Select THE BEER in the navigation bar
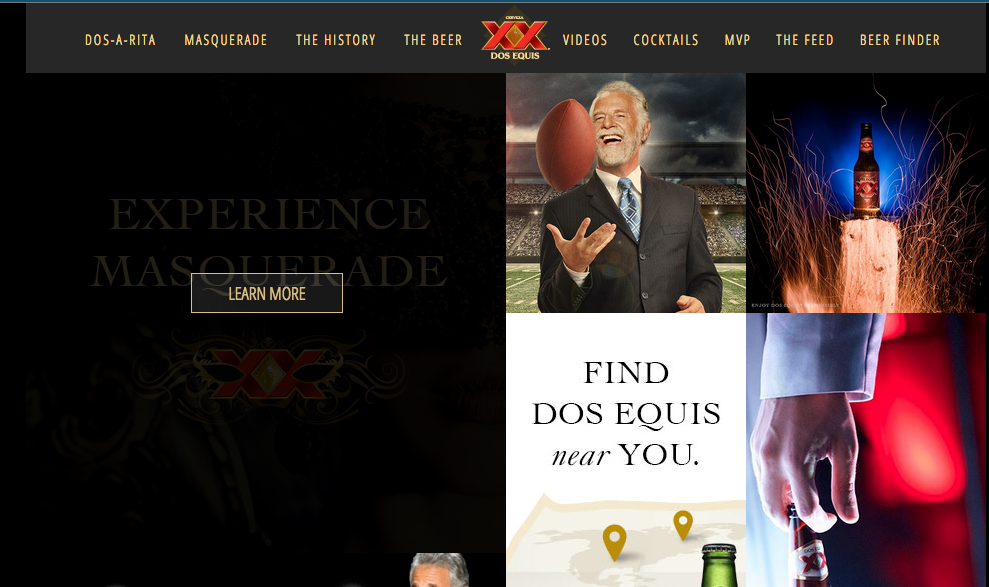 (x=433, y=40)
